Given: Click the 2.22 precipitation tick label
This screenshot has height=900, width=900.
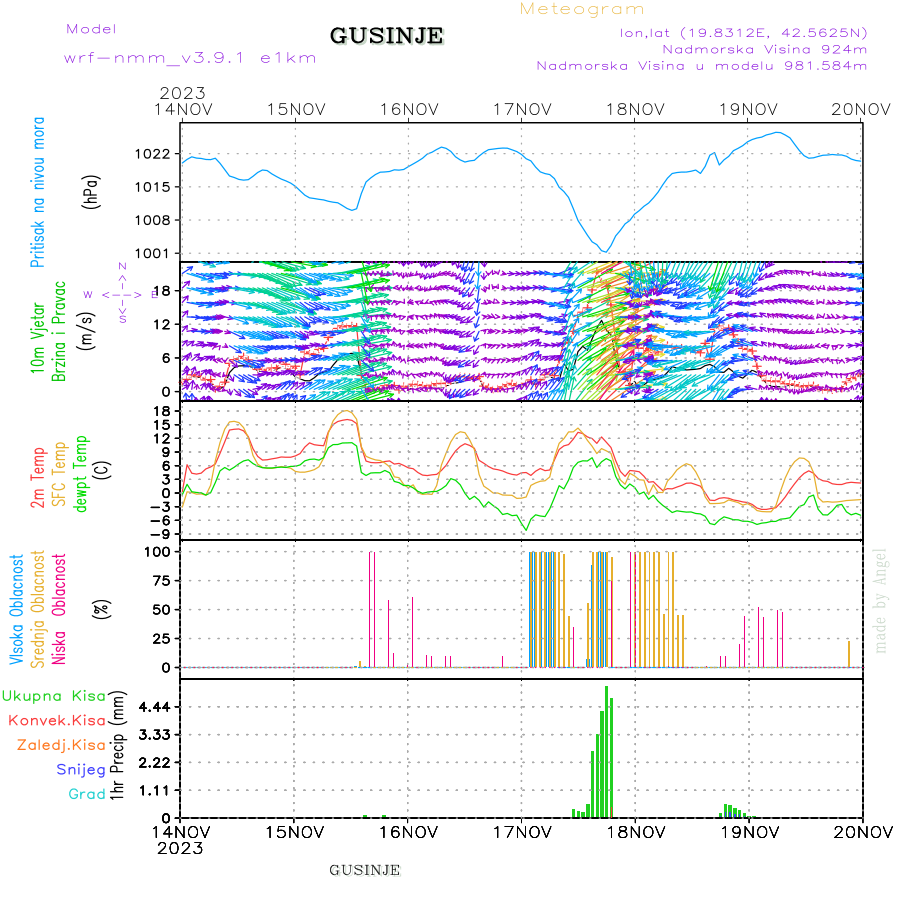Looking at the screenshot, I should 154,763.
